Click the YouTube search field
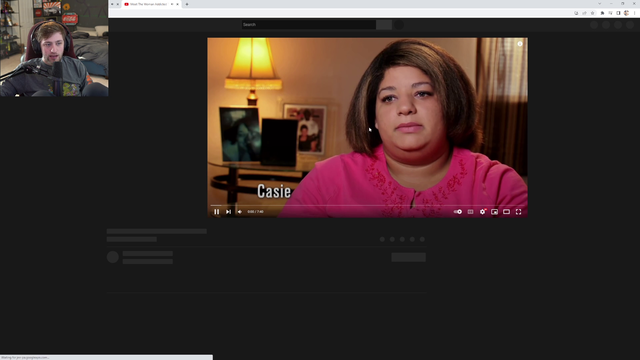This screenshot has width=640, height=360. click(308, 24)
